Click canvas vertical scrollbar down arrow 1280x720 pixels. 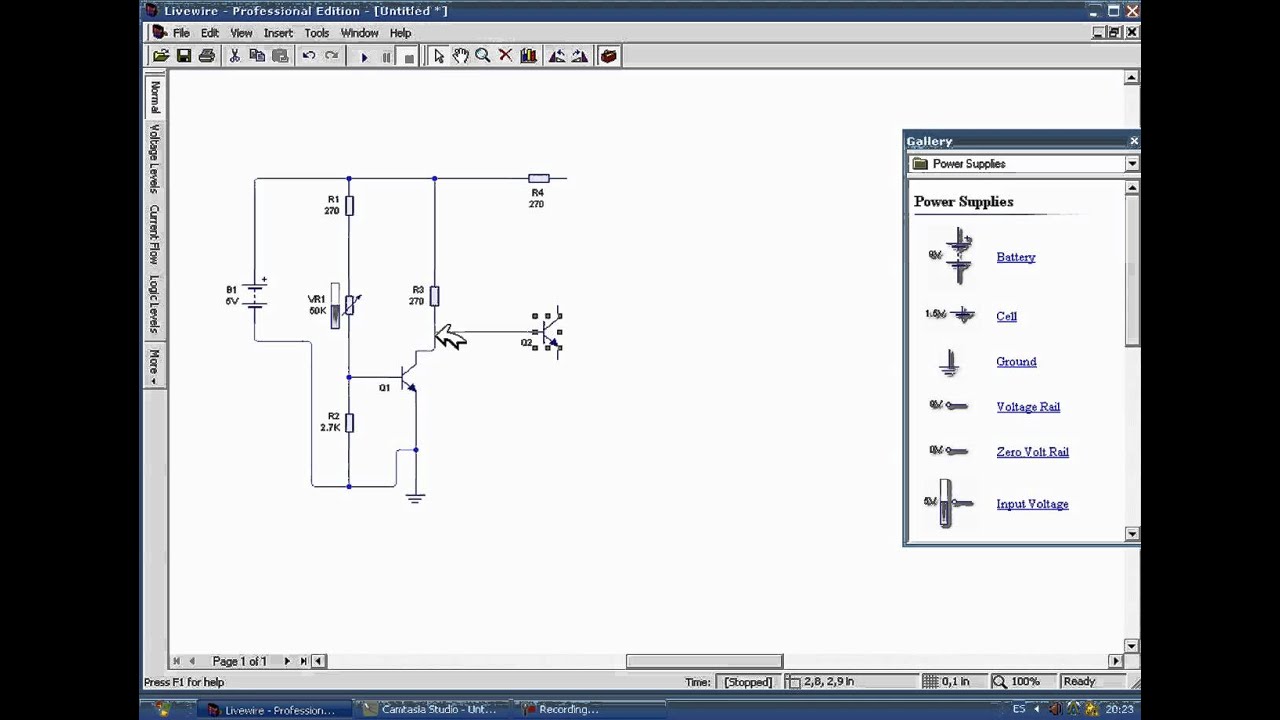pyautogui.click(x=1132, y=646)
